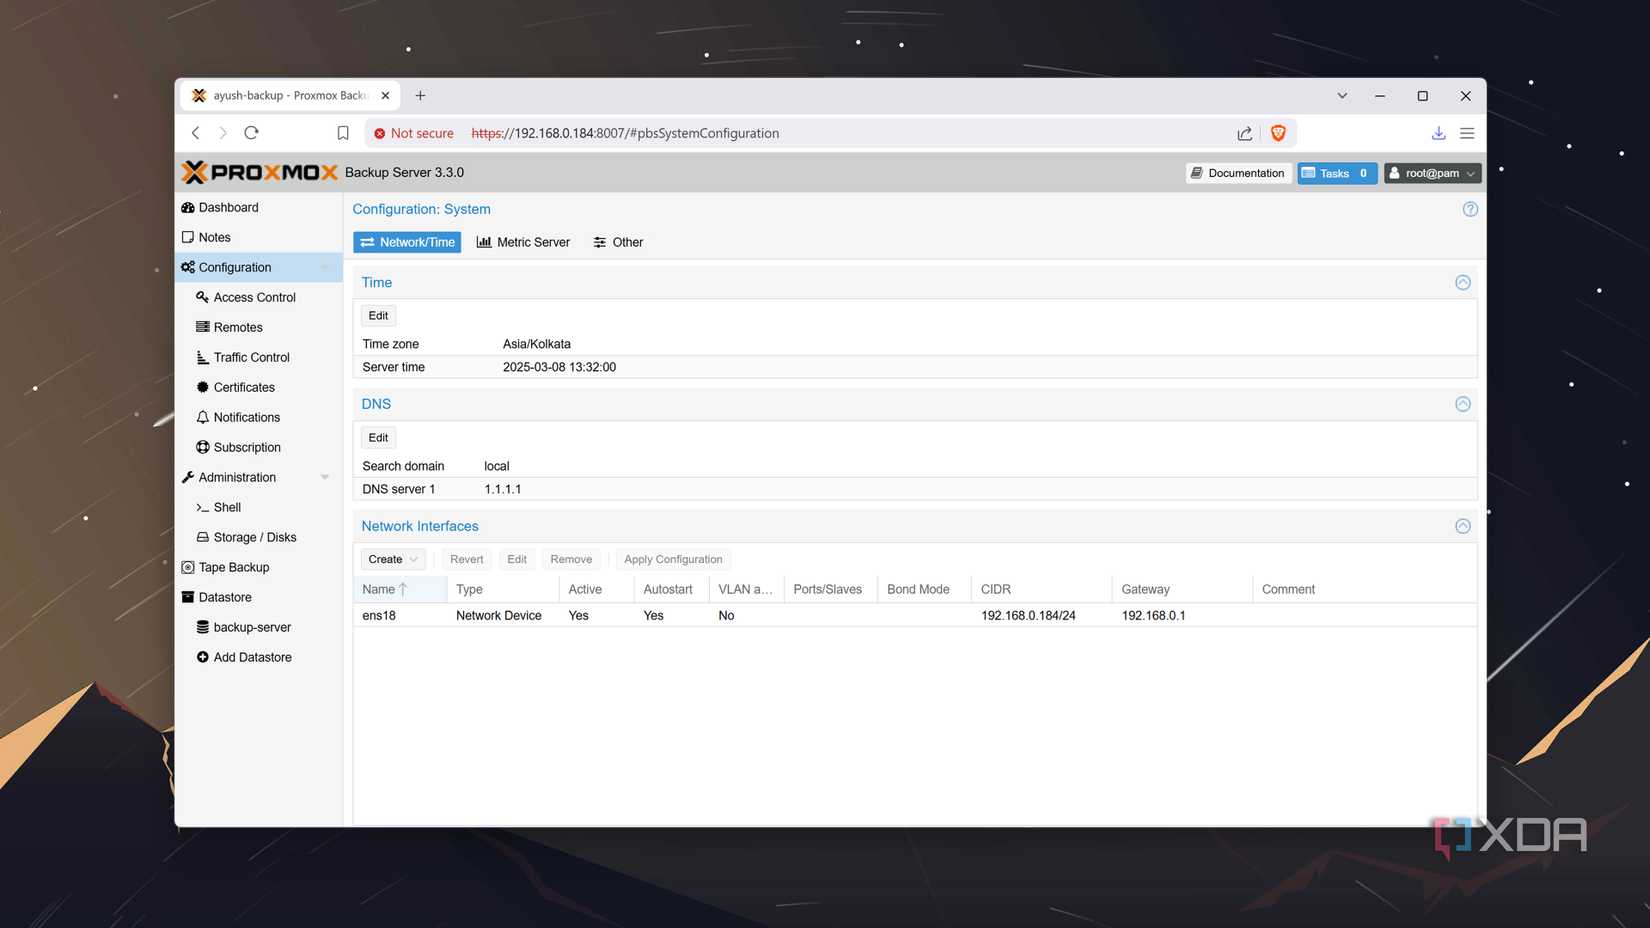The height and width of the screenshot is (928, 1650).
Task: Collapse the Time panel
Action: point(1462,283)
